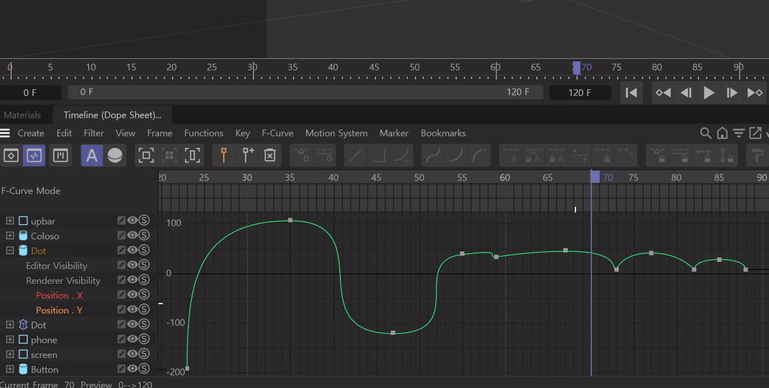Click the Frame Selected icon
This screenshot has height=388, width=769.
(169, 155)
